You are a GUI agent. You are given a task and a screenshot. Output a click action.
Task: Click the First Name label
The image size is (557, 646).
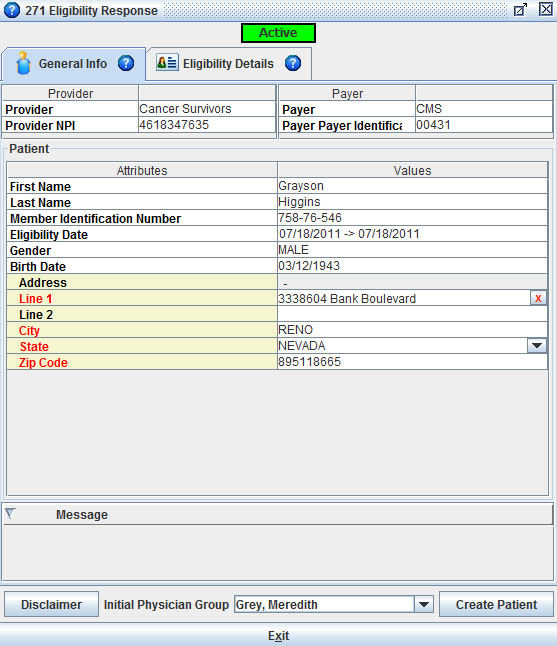tap(40, 187)
